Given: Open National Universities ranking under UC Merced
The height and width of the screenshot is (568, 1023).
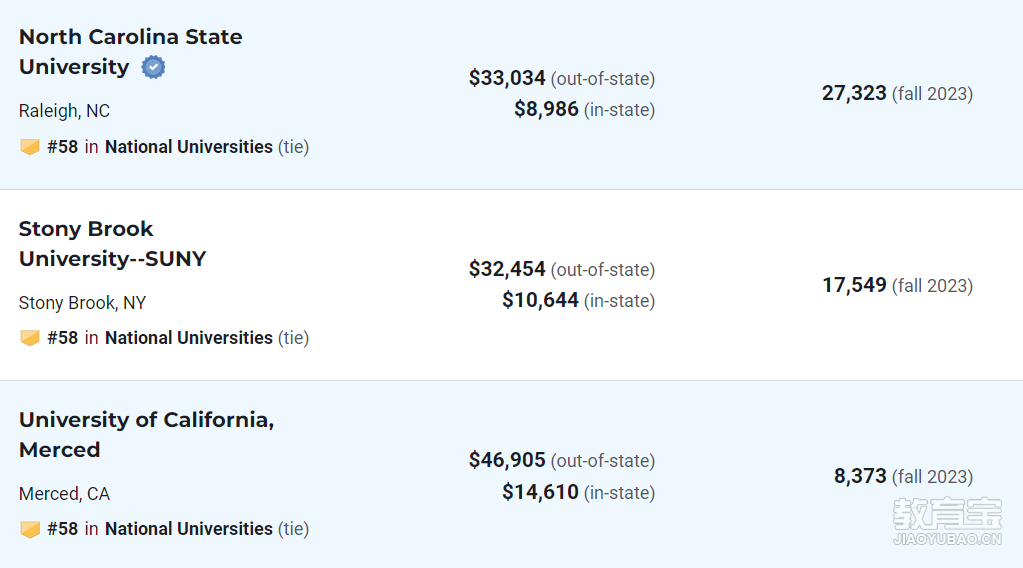Looking at the screenshot, I should [x=189, y=529].
